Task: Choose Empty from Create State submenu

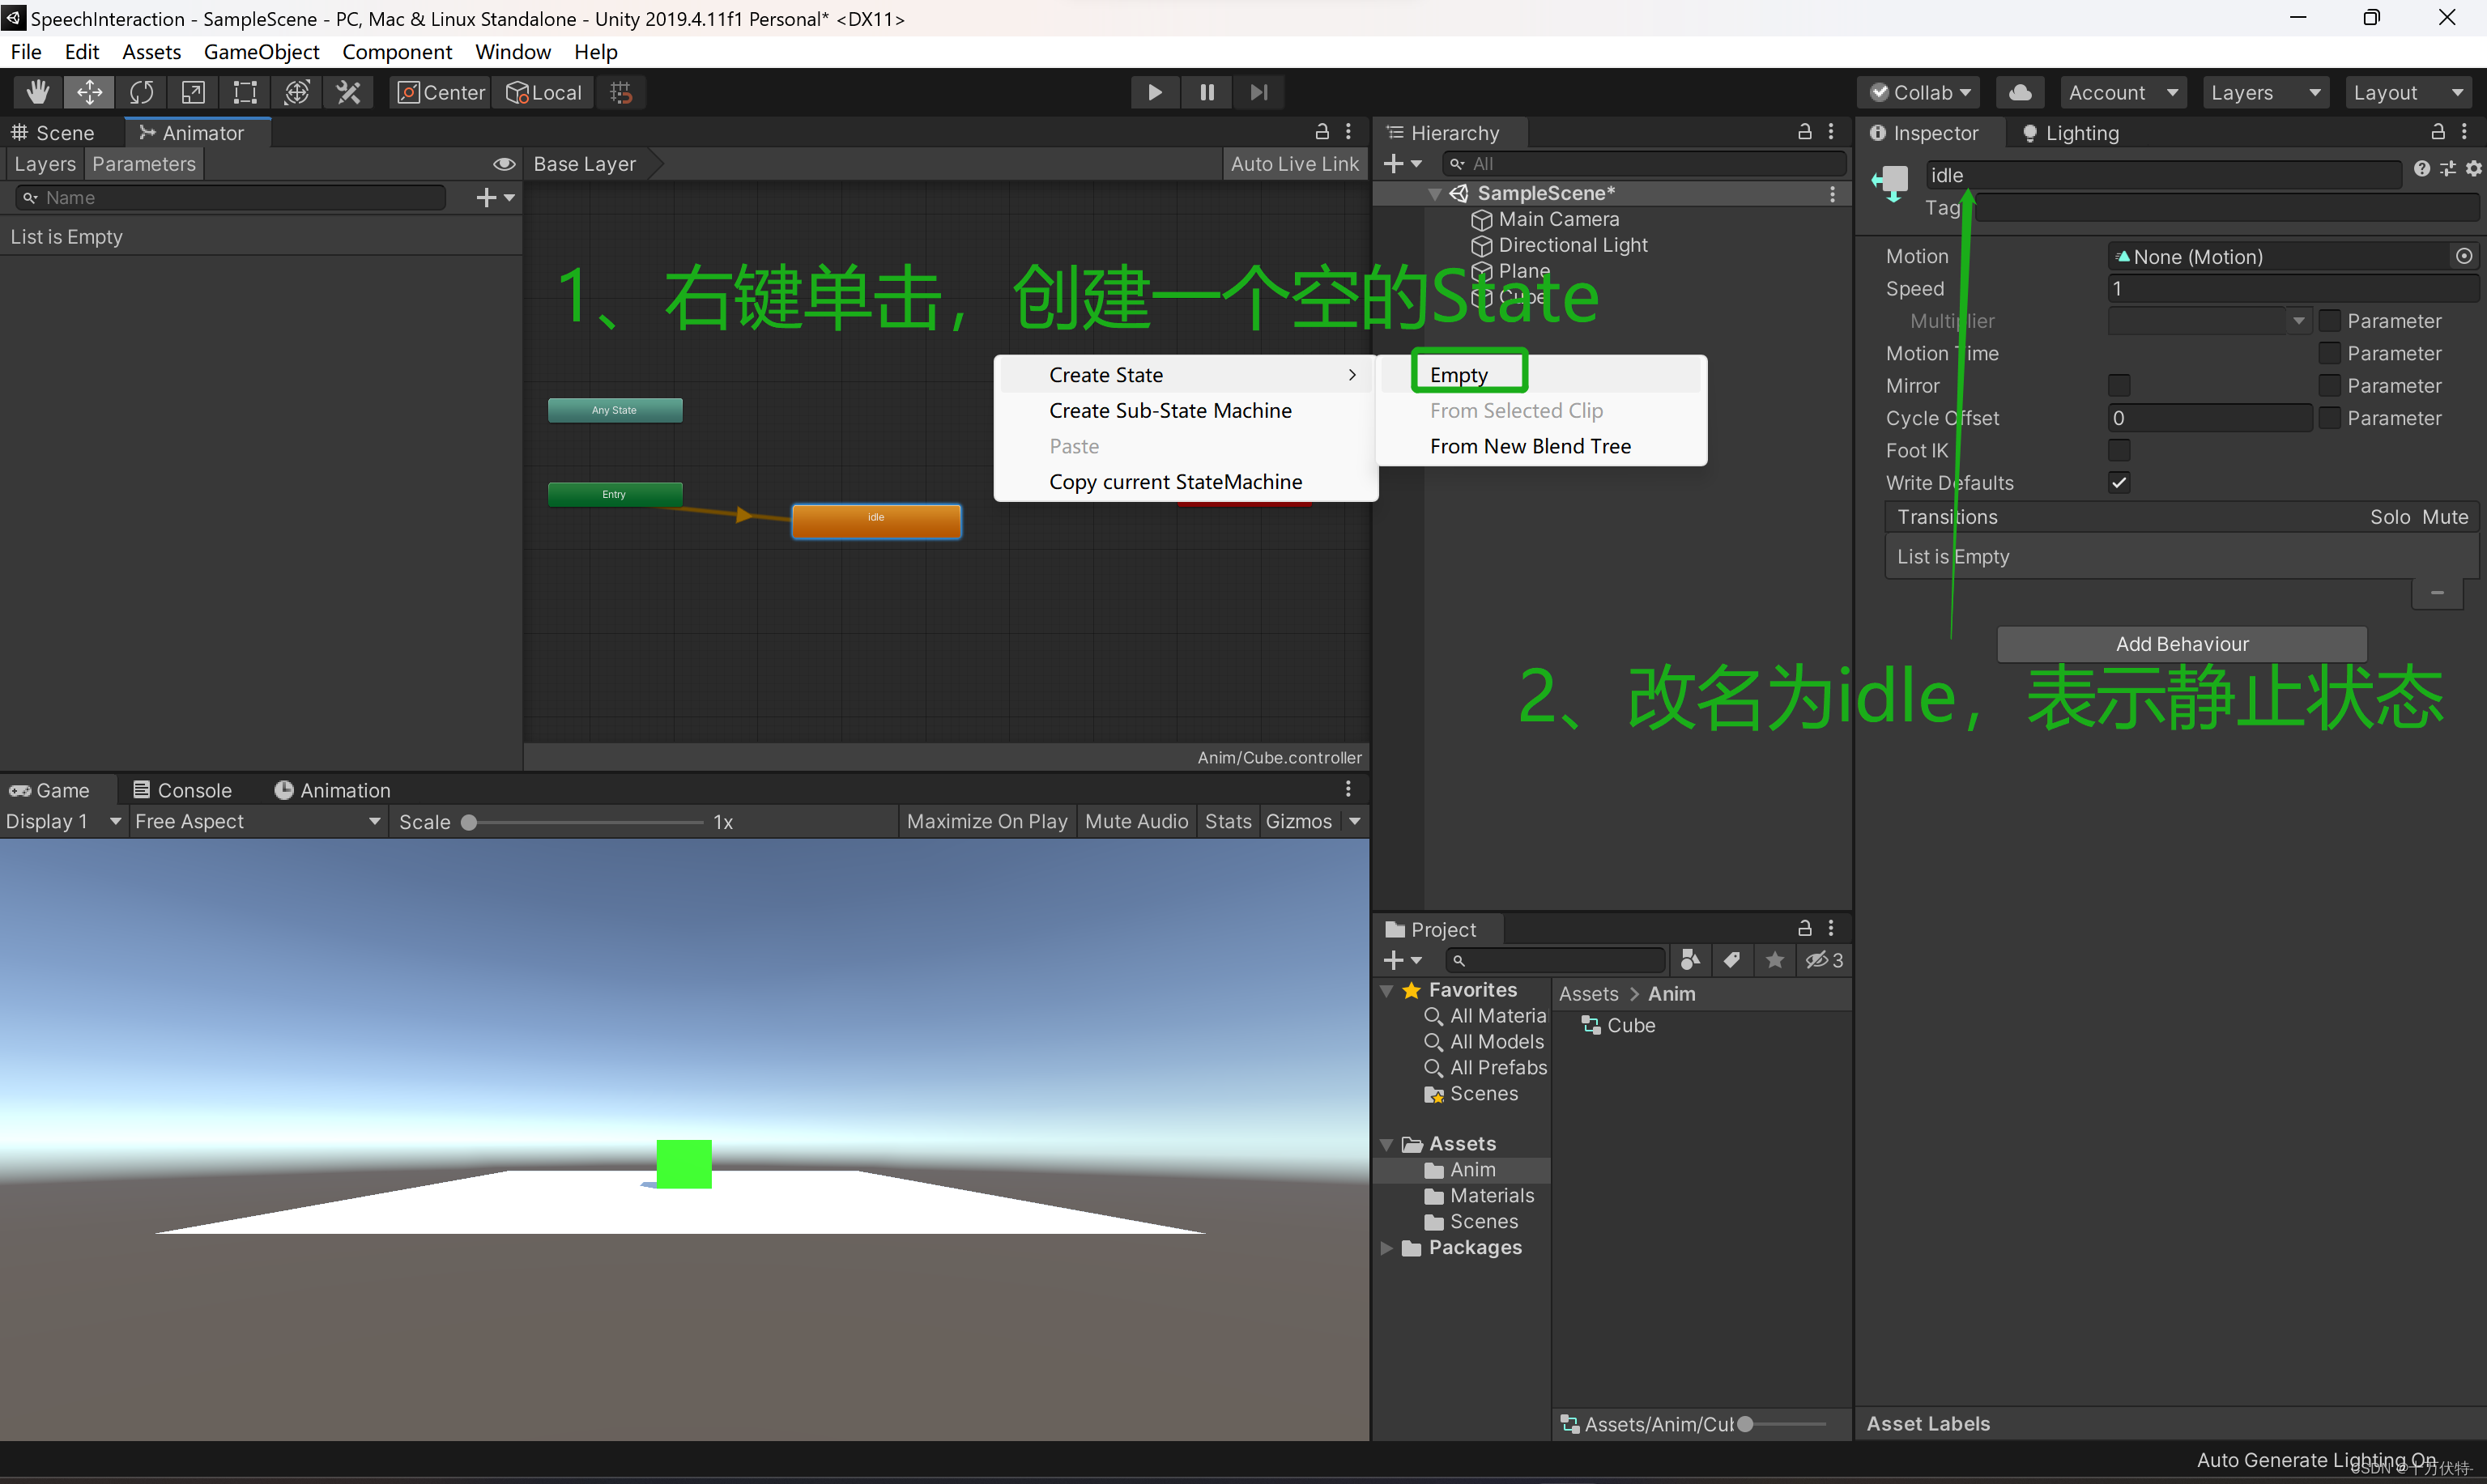Action: point(1459,374)
